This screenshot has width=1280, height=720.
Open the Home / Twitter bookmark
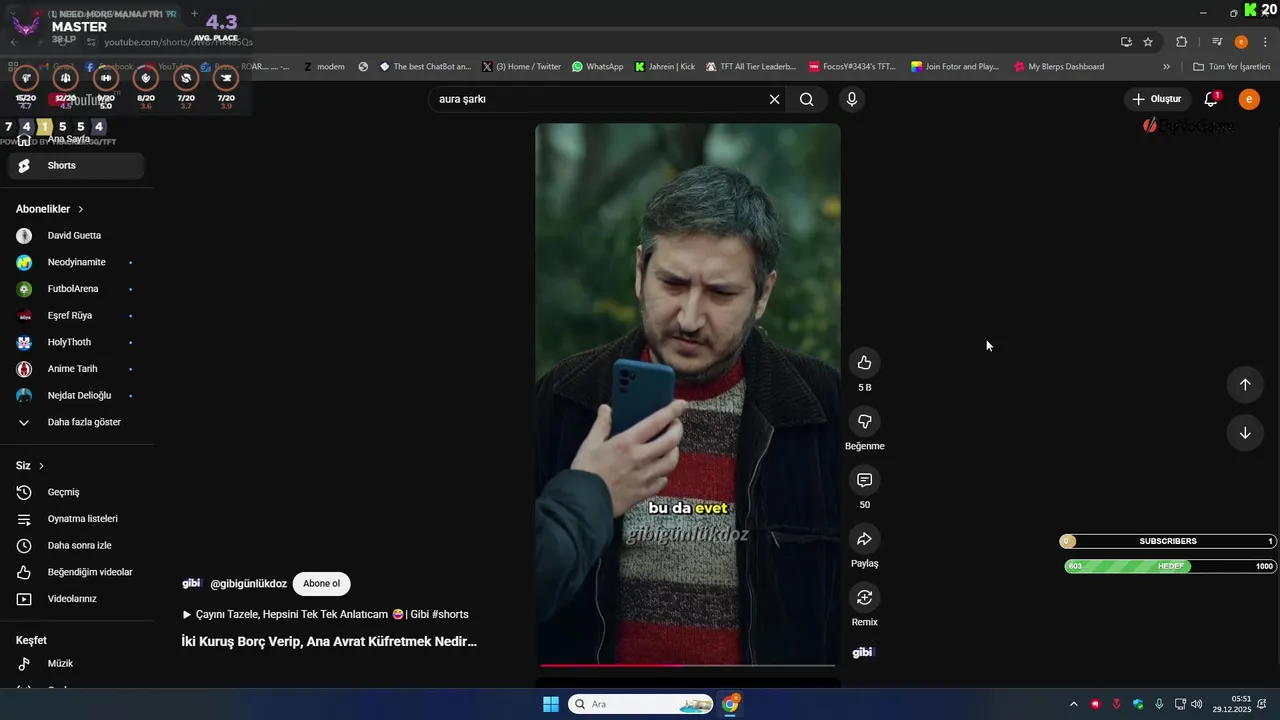click(x=521, y=67)
